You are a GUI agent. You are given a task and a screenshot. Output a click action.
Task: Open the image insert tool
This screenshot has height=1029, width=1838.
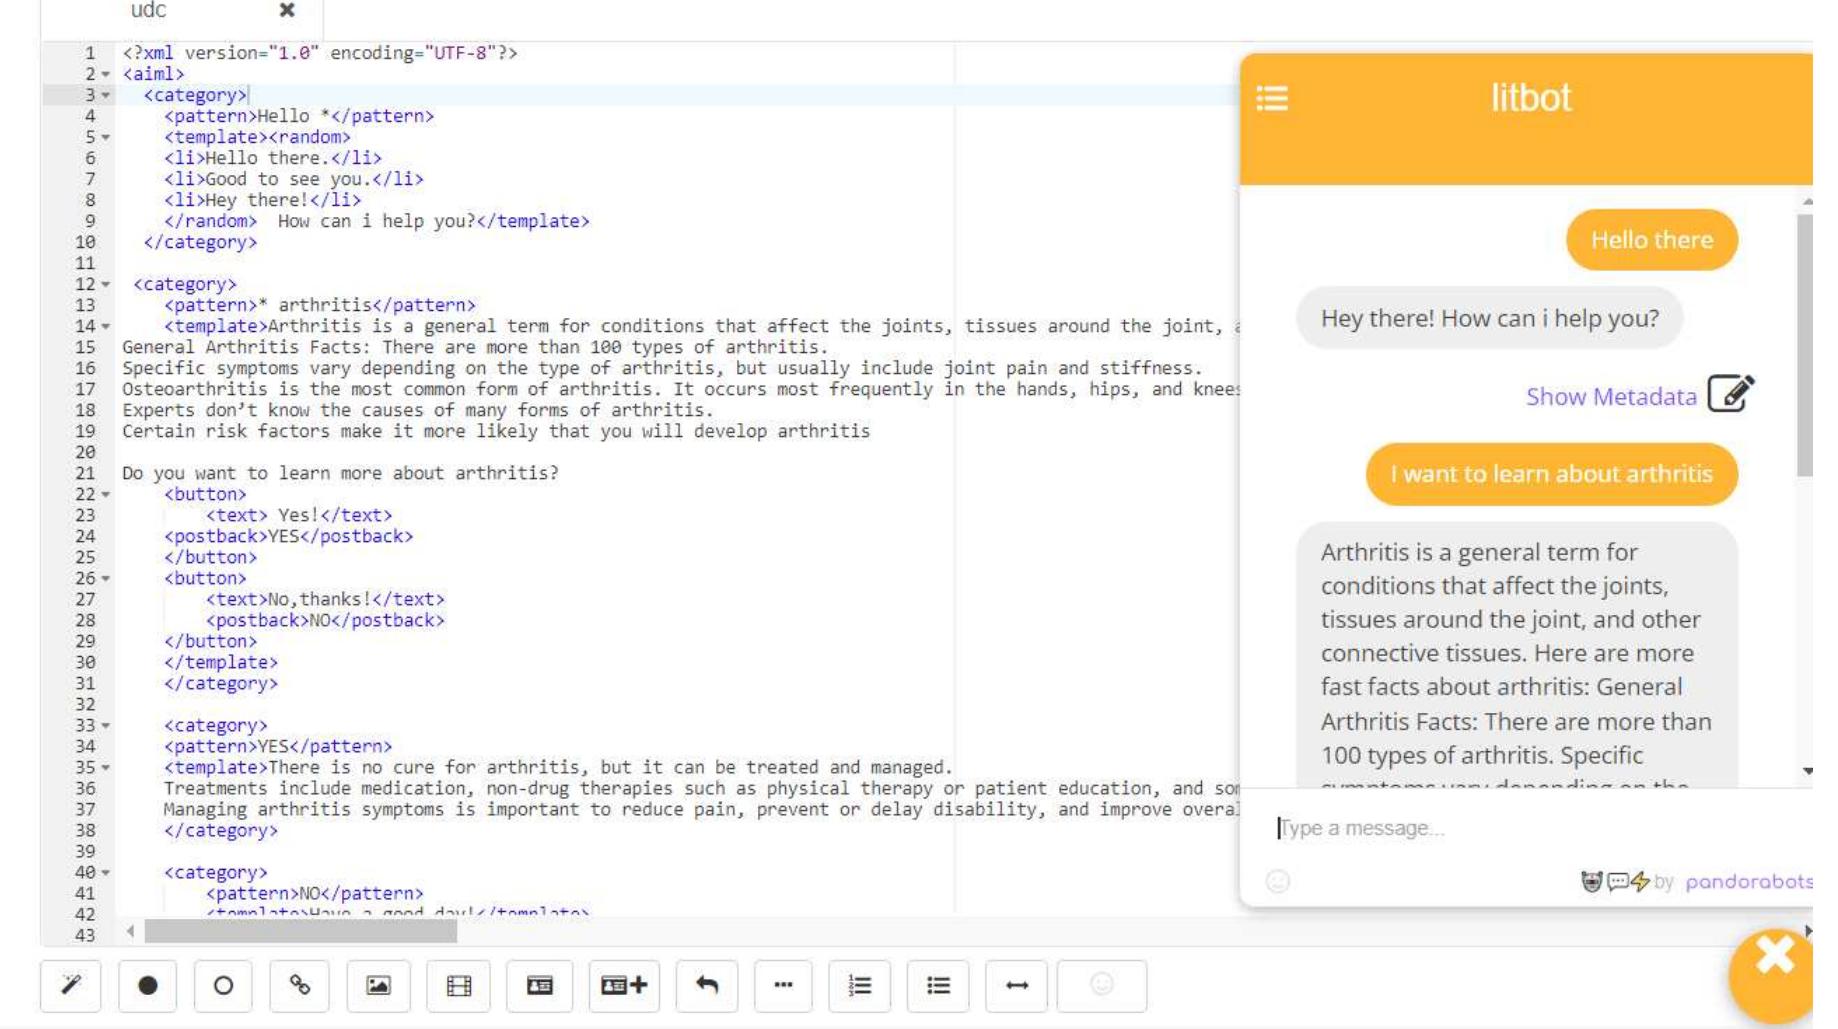pos(376,986)
